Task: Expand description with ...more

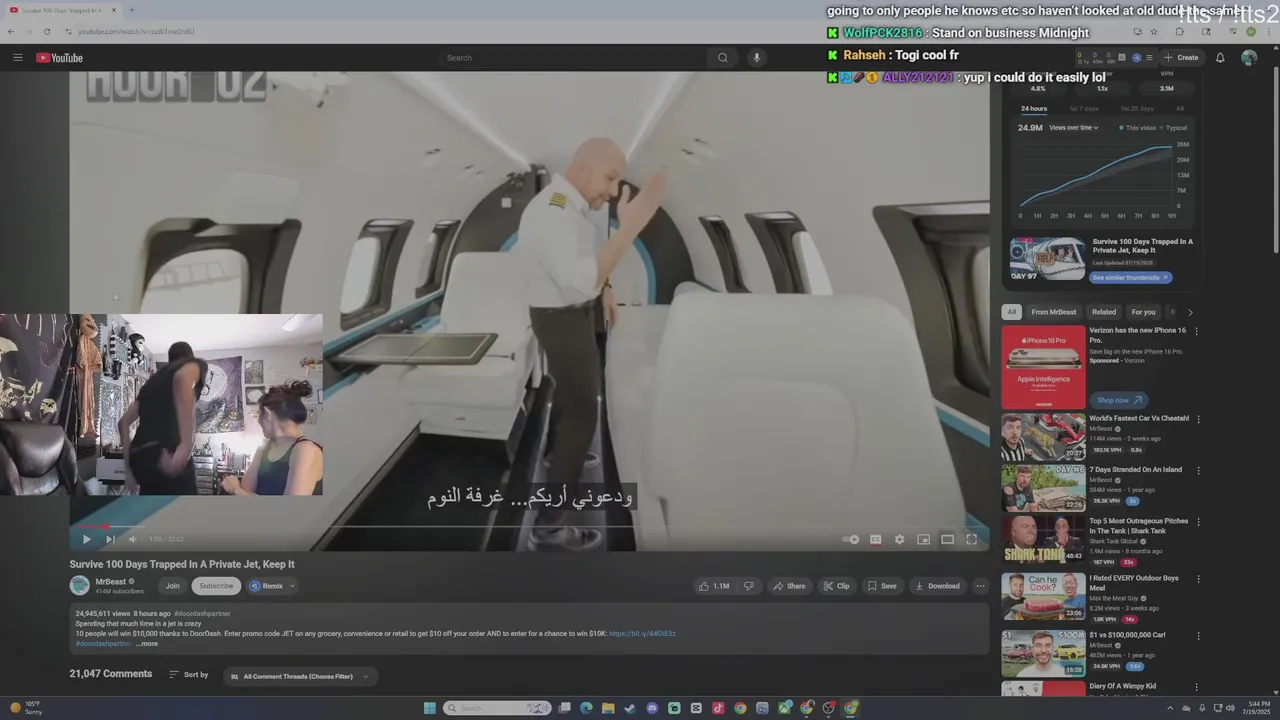Action: coord(146,644)
